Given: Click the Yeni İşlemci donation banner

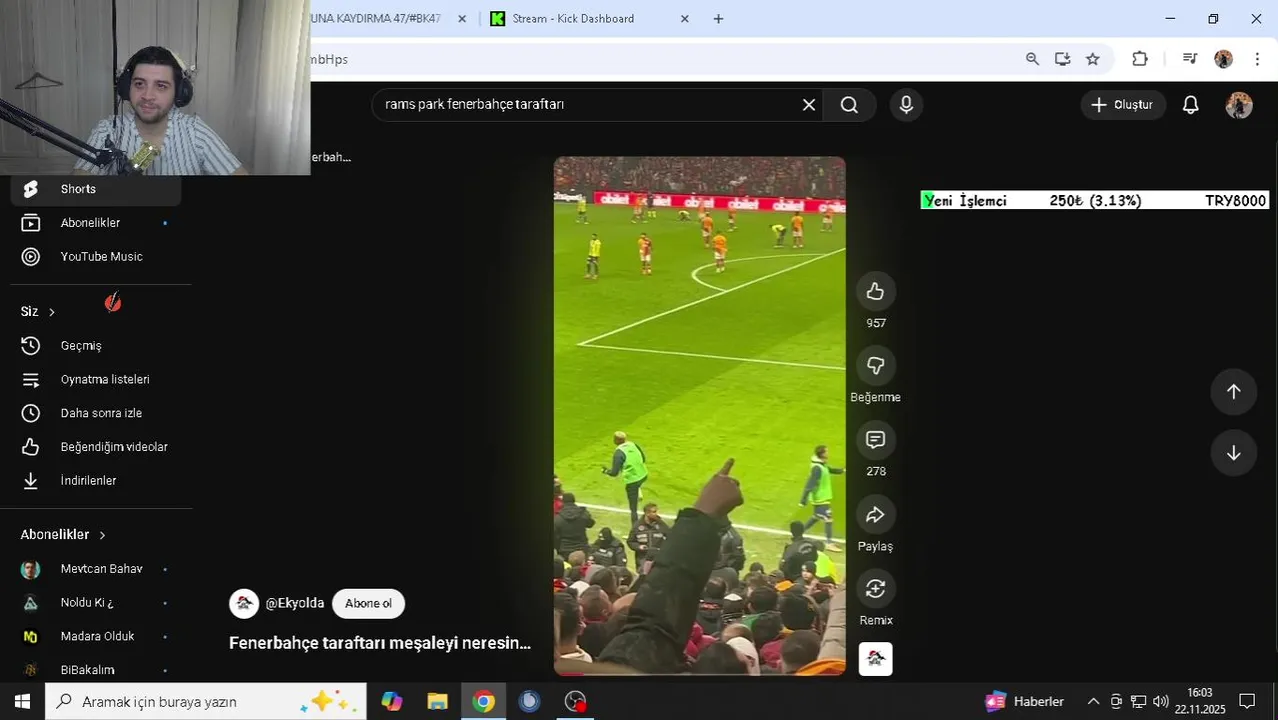Looking at the screenshot, I should click(x=1095, y=200).
